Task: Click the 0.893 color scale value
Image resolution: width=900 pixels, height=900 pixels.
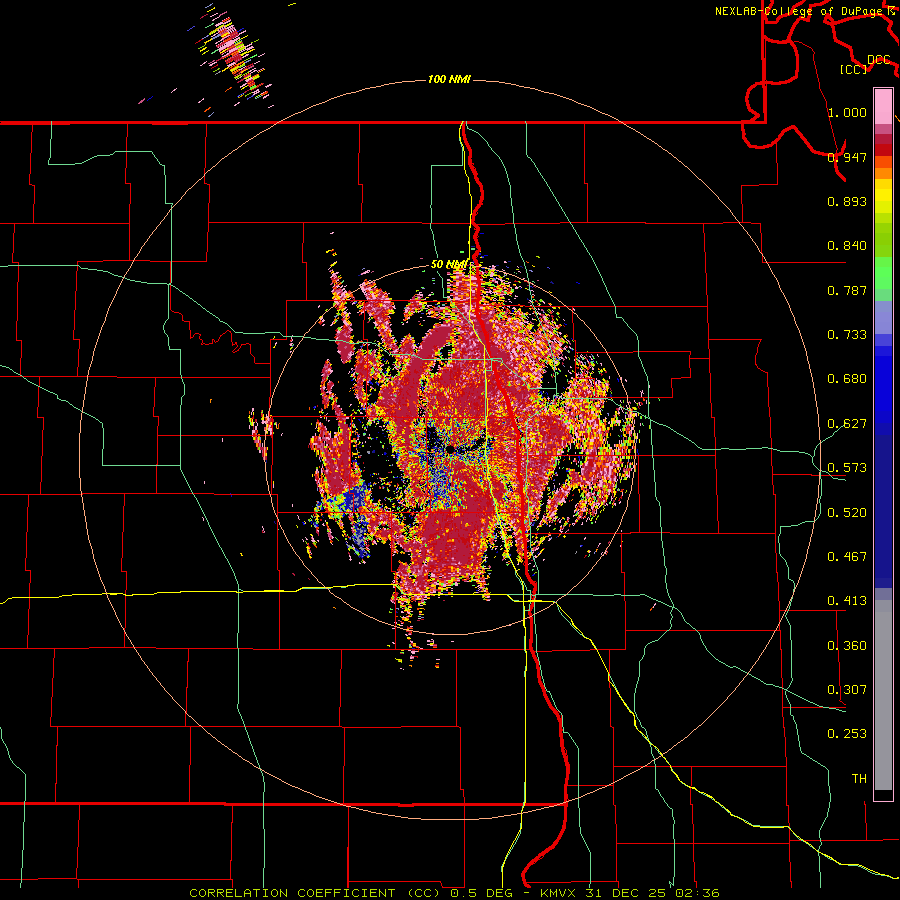Action: (x=847, y=201)
